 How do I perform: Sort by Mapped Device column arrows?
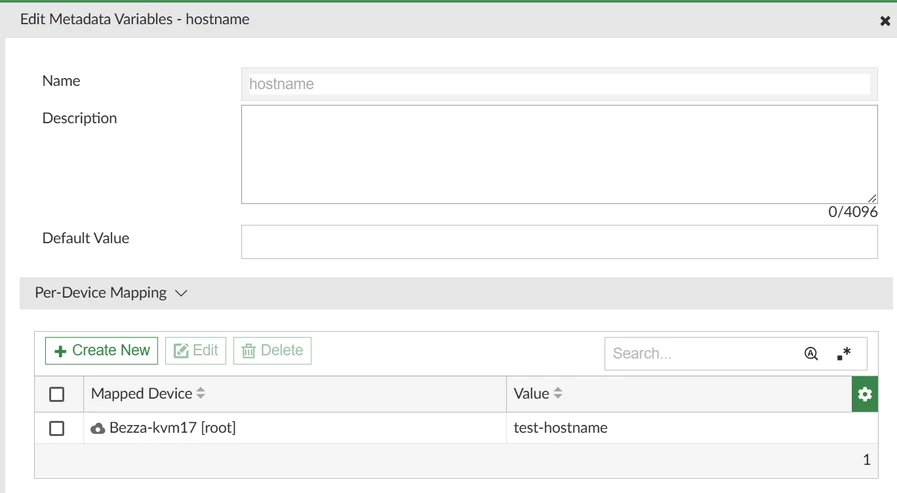point(201,393)
